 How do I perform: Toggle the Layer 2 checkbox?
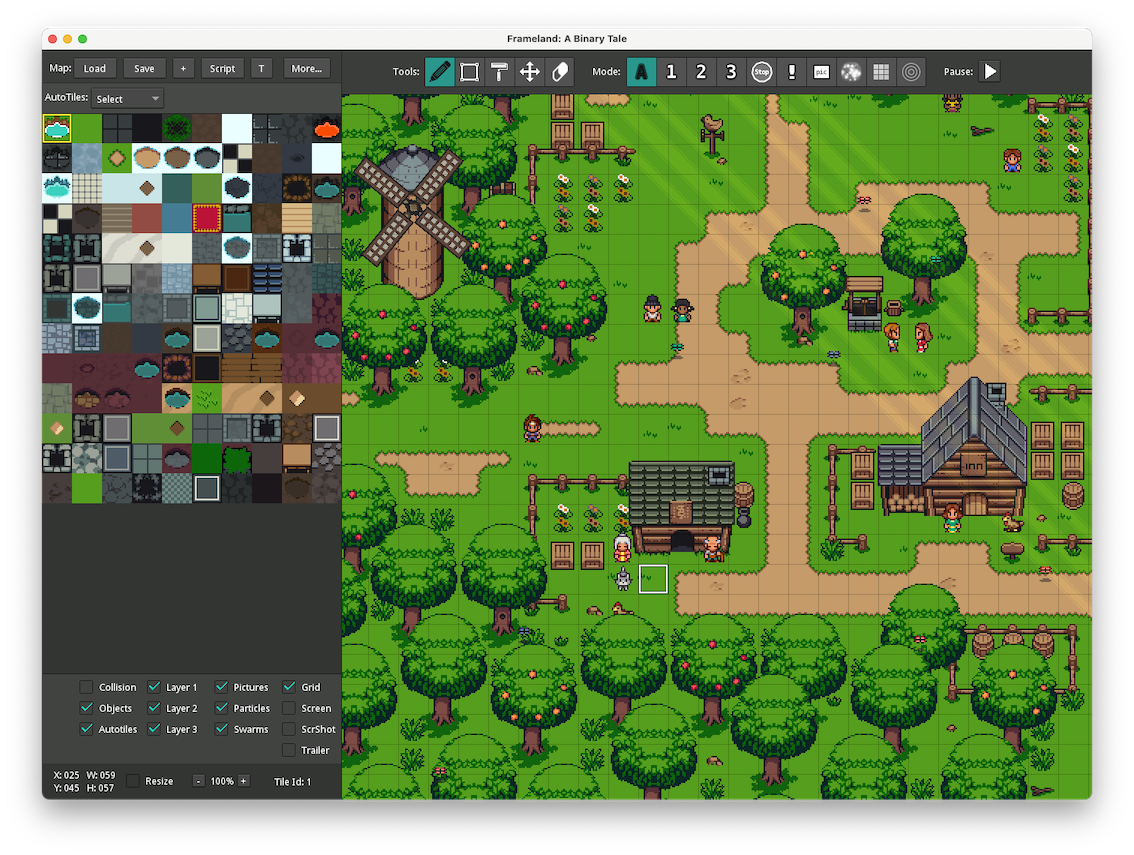point(154,708)
